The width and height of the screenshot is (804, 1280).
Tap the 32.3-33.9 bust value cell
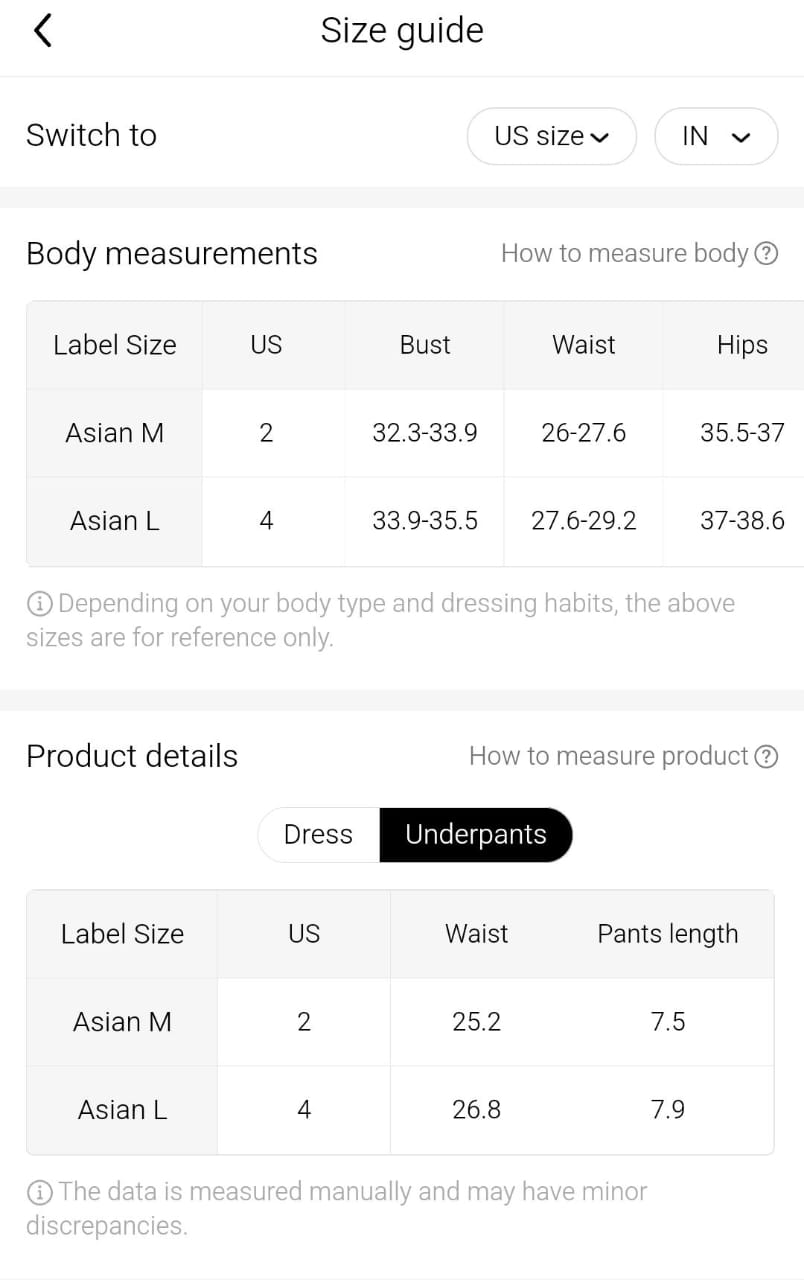[x=425, y=433]
